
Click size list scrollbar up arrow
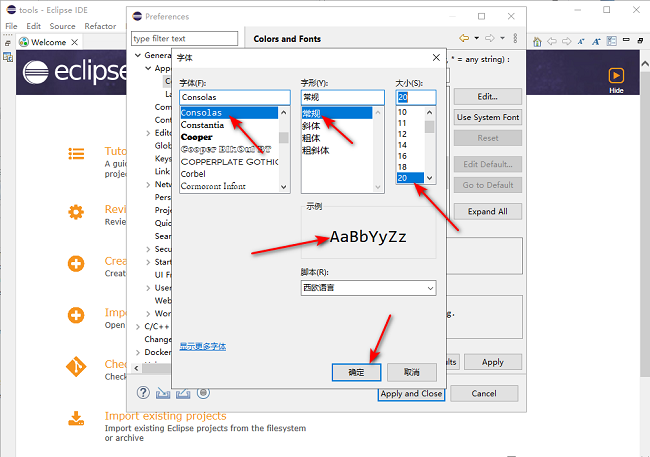pyautogui.click(x=429, y=112)
